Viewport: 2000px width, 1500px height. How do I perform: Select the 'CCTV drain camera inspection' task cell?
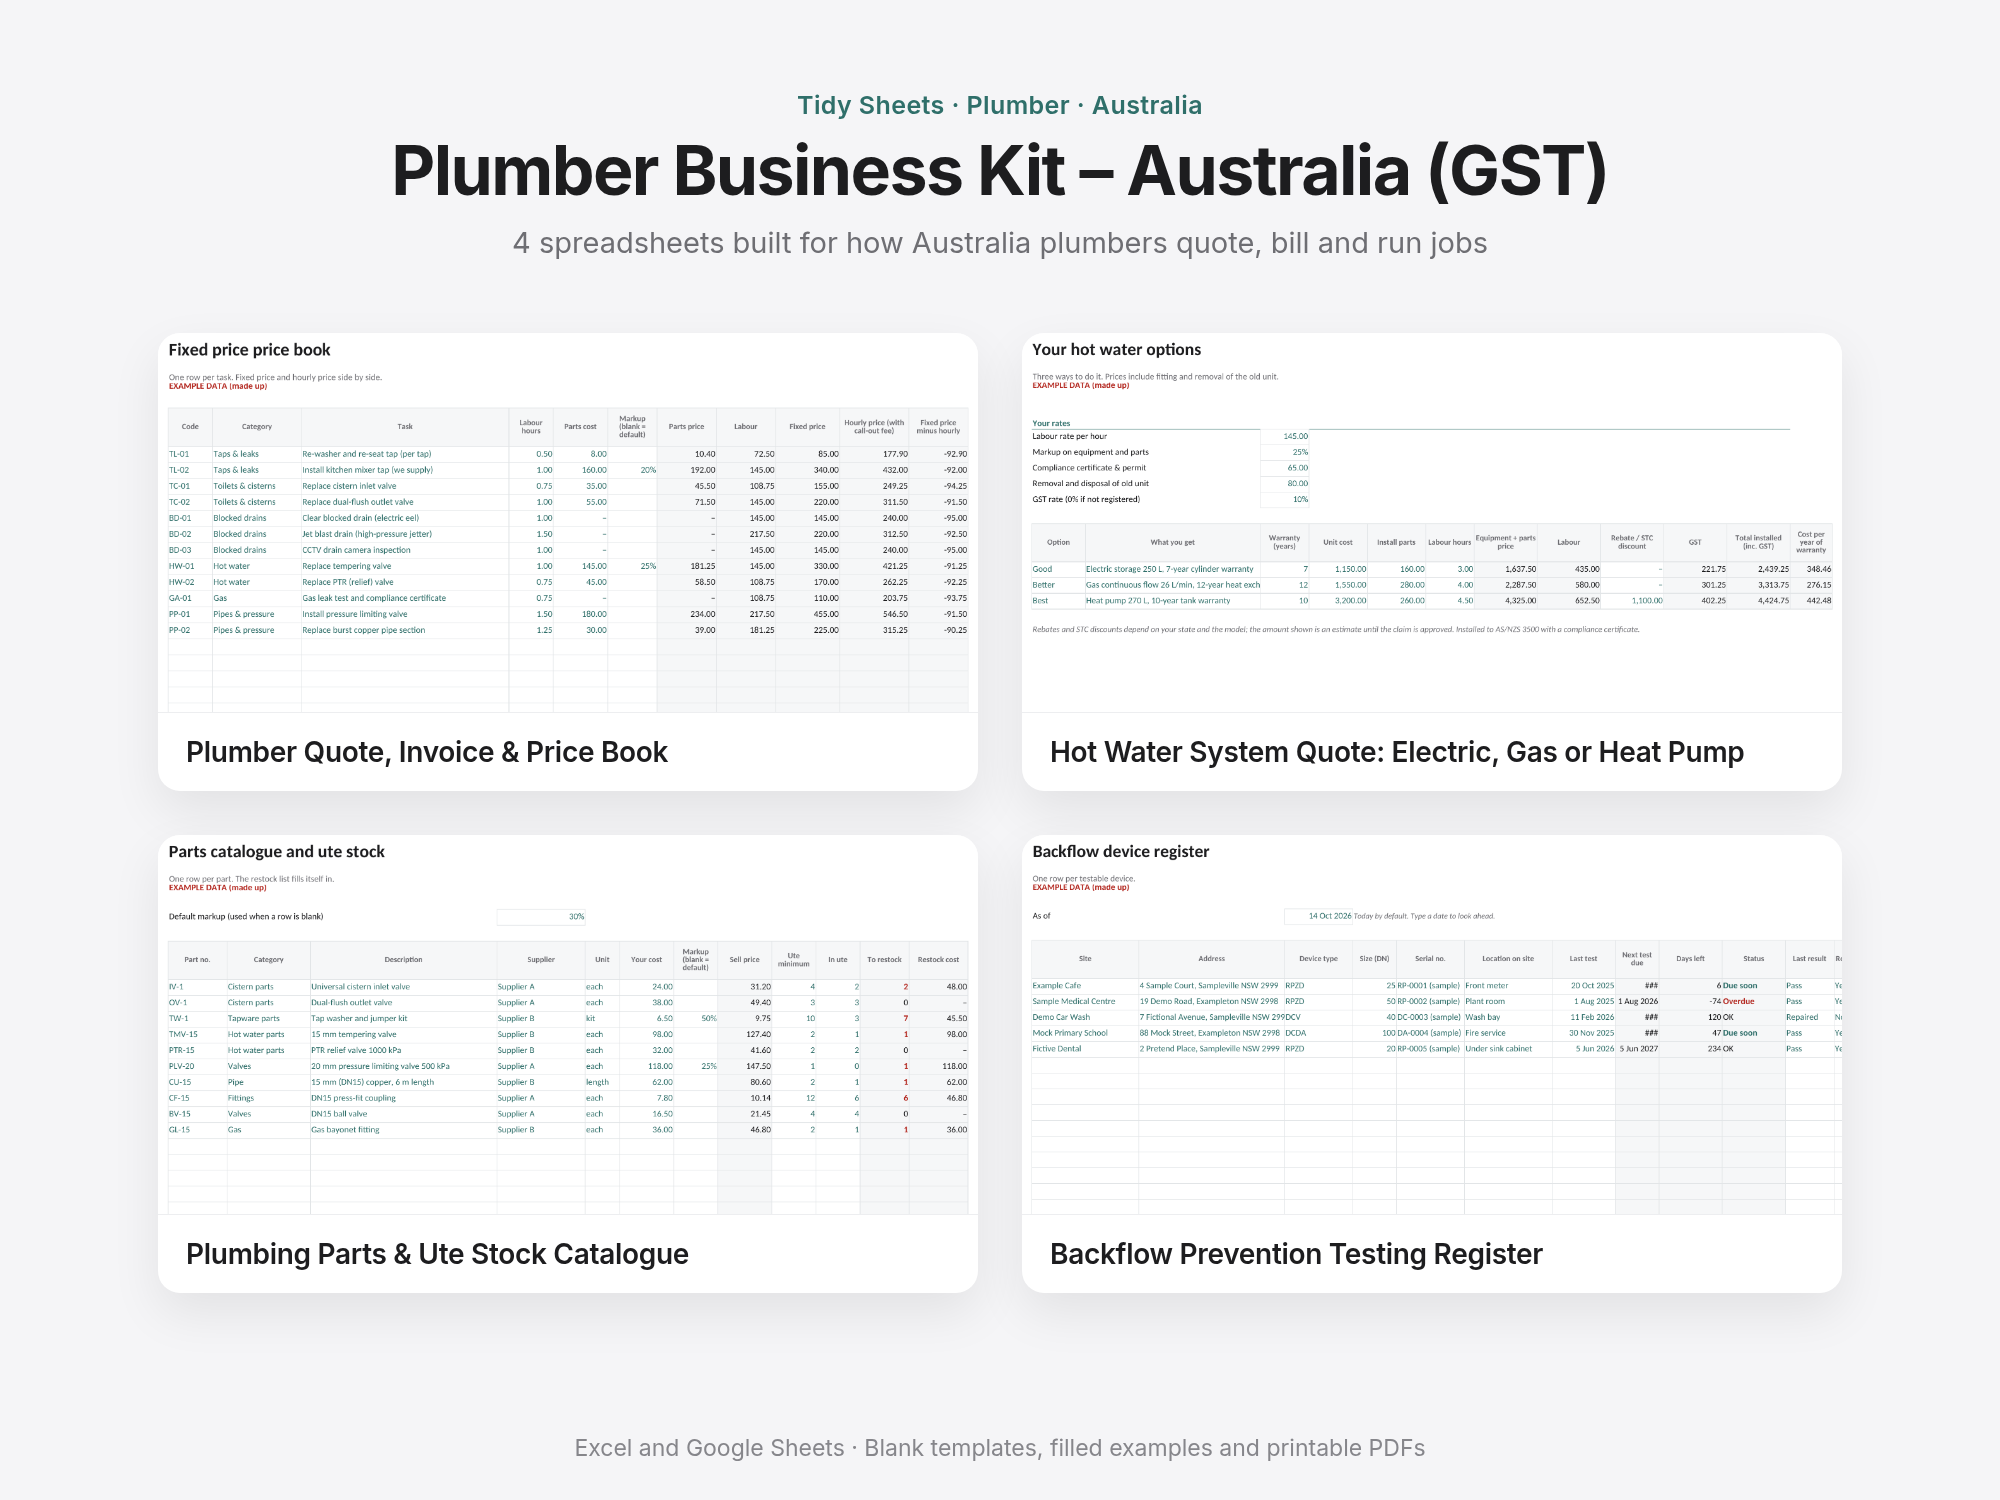coord(405,550)
